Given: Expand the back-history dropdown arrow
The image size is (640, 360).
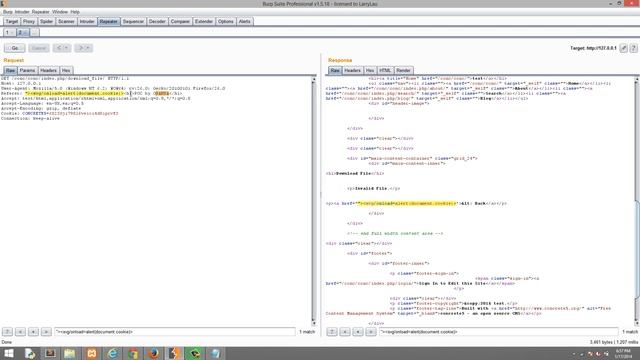Looking at the screenshot, I should (x=67, y=48).
